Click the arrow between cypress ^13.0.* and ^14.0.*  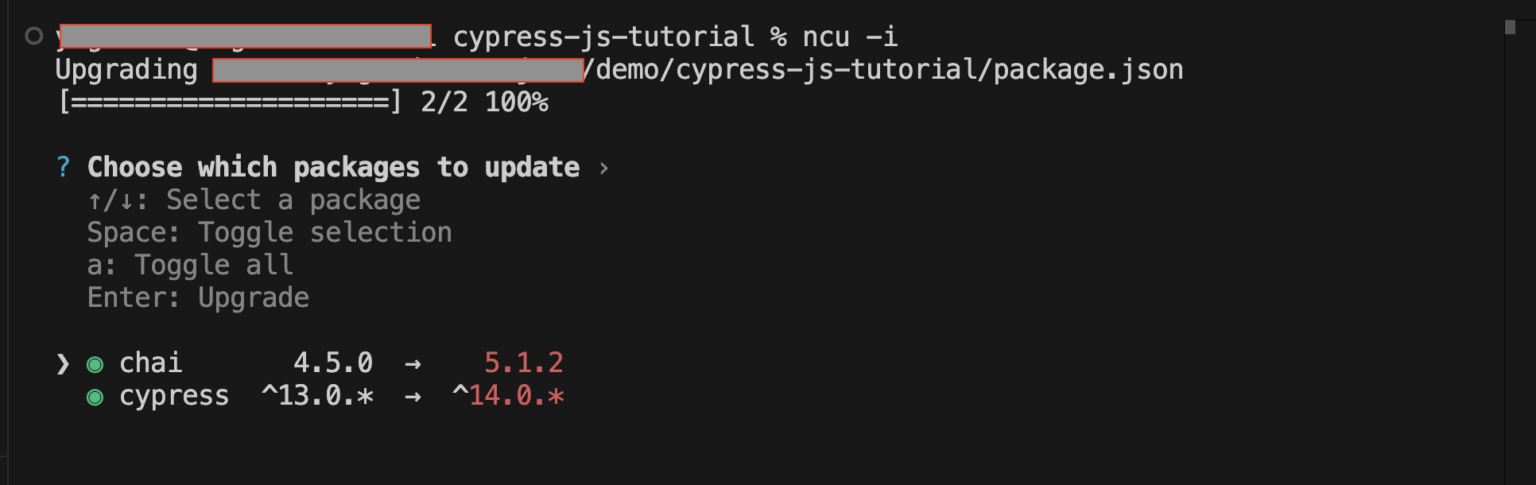point(412,395)
